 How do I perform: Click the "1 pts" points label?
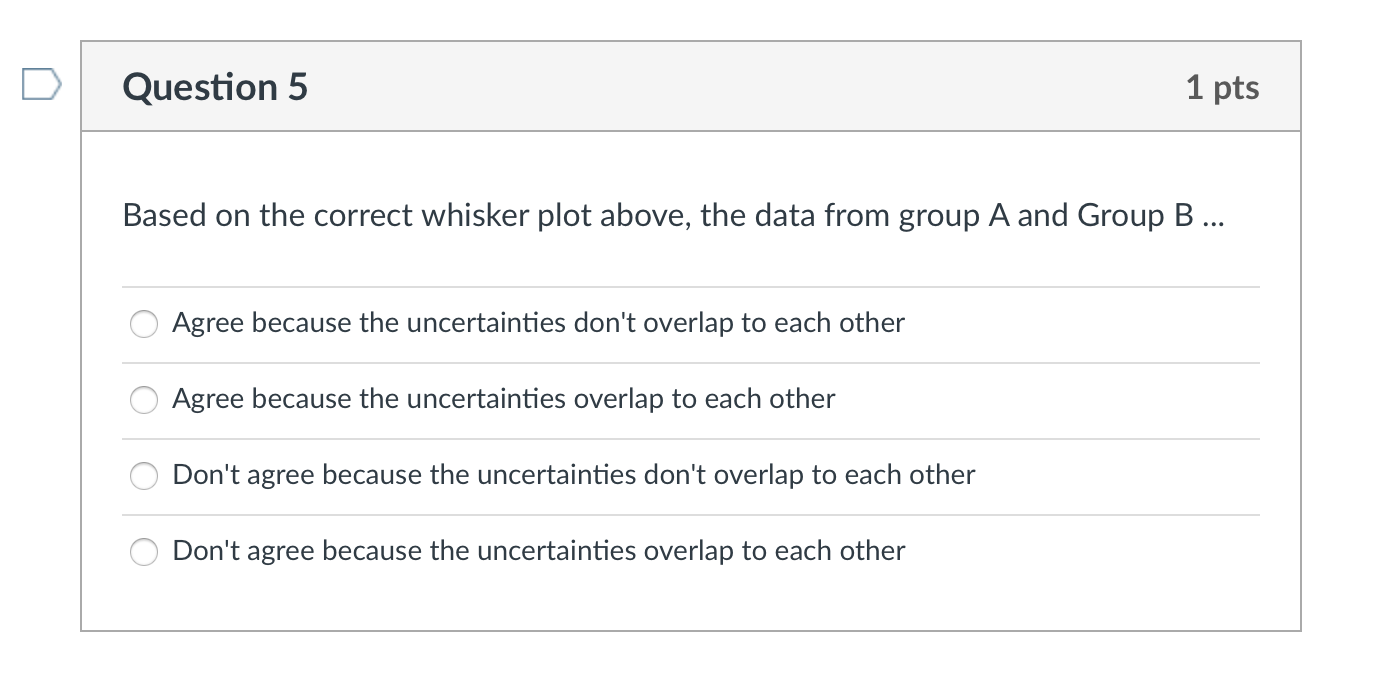1222,87
